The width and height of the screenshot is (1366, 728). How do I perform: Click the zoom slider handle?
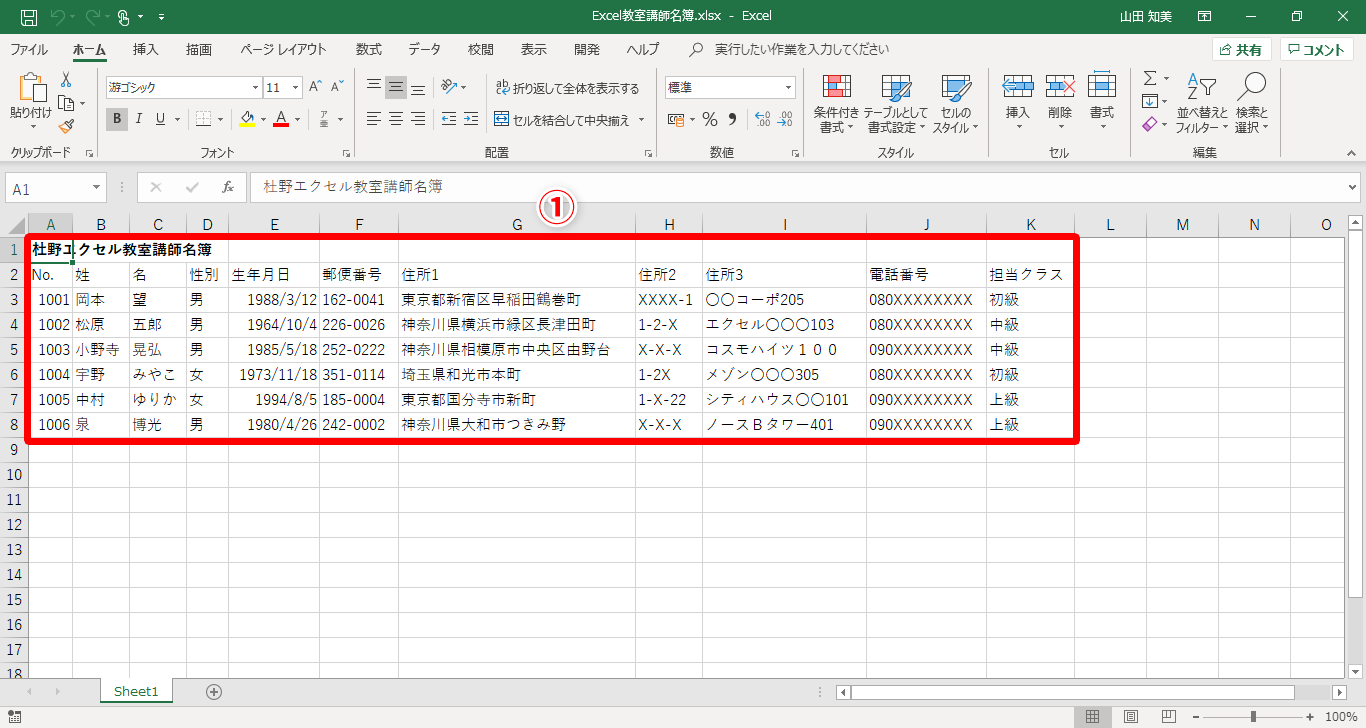1253,717
